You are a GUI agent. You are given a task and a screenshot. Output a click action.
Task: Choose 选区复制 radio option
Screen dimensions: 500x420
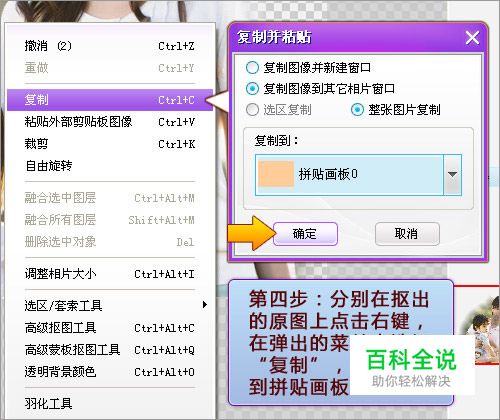252,109
